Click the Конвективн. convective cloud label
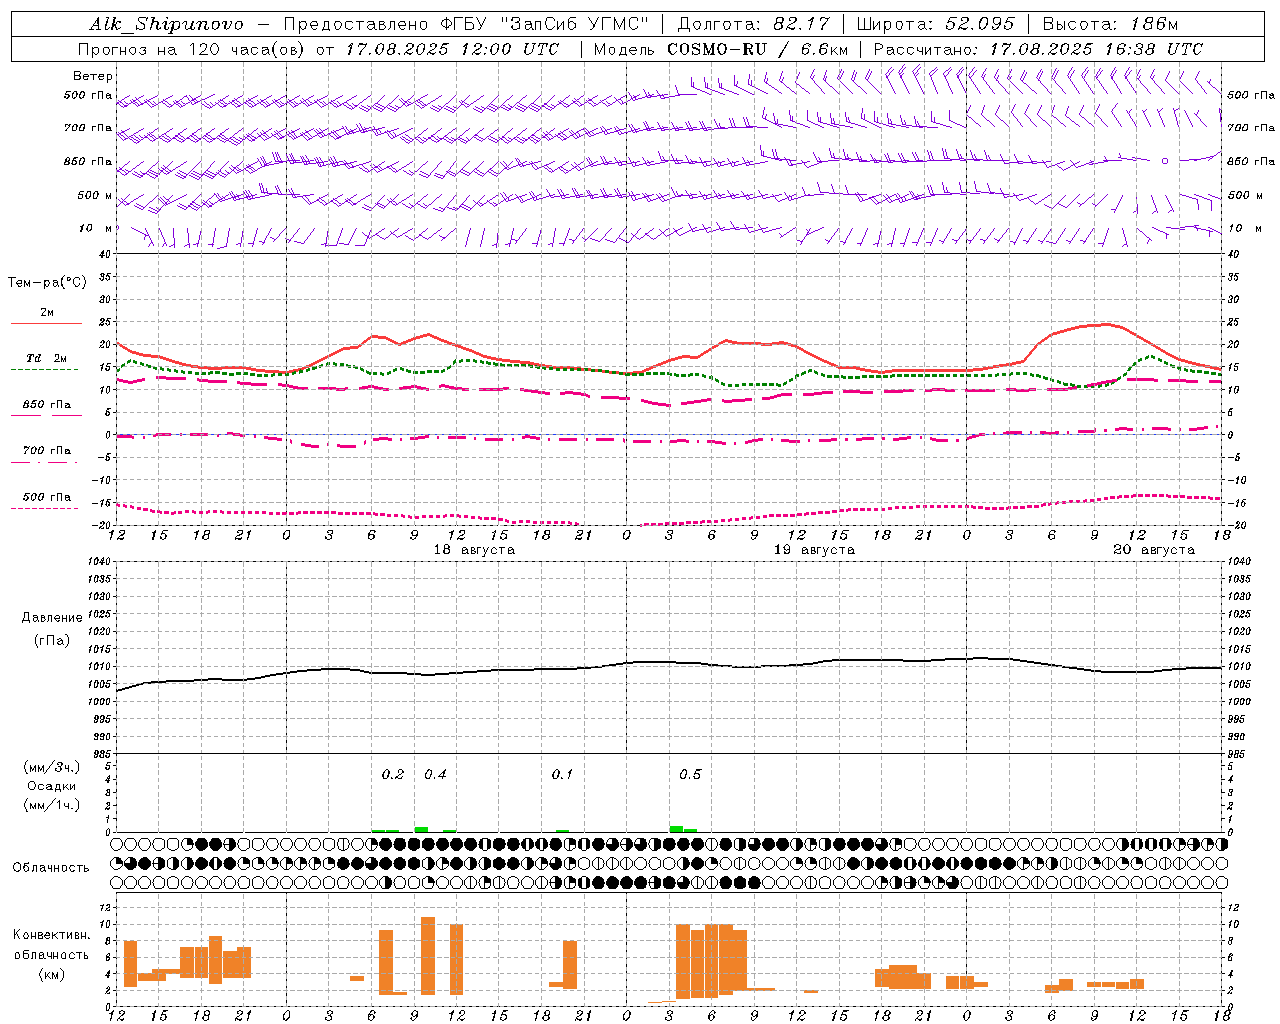Viewport: 1280px width, 1024px height. point(52,935)
